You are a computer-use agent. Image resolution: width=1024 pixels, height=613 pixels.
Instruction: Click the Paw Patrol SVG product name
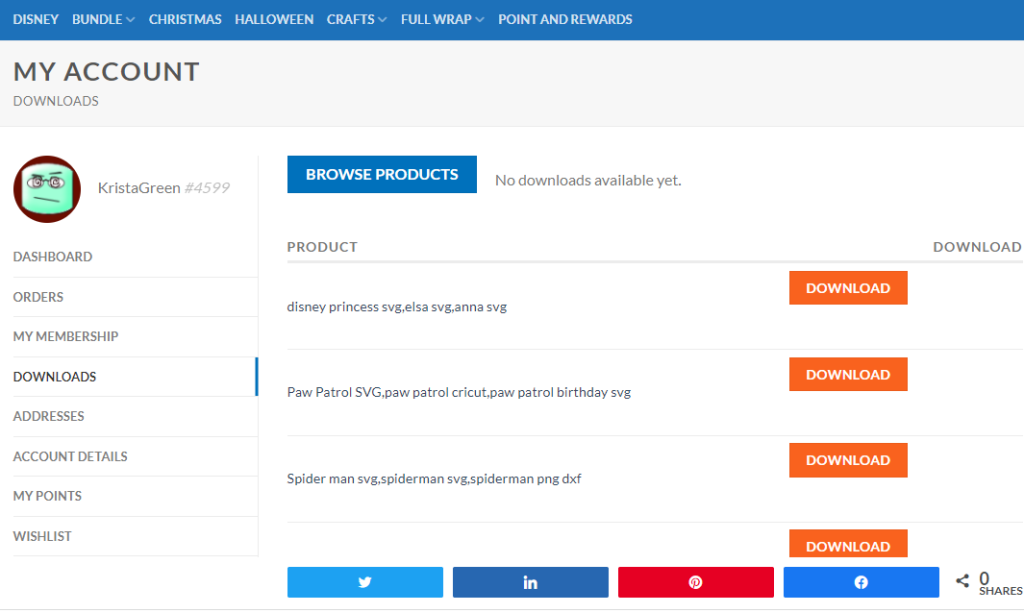[459, 392]
